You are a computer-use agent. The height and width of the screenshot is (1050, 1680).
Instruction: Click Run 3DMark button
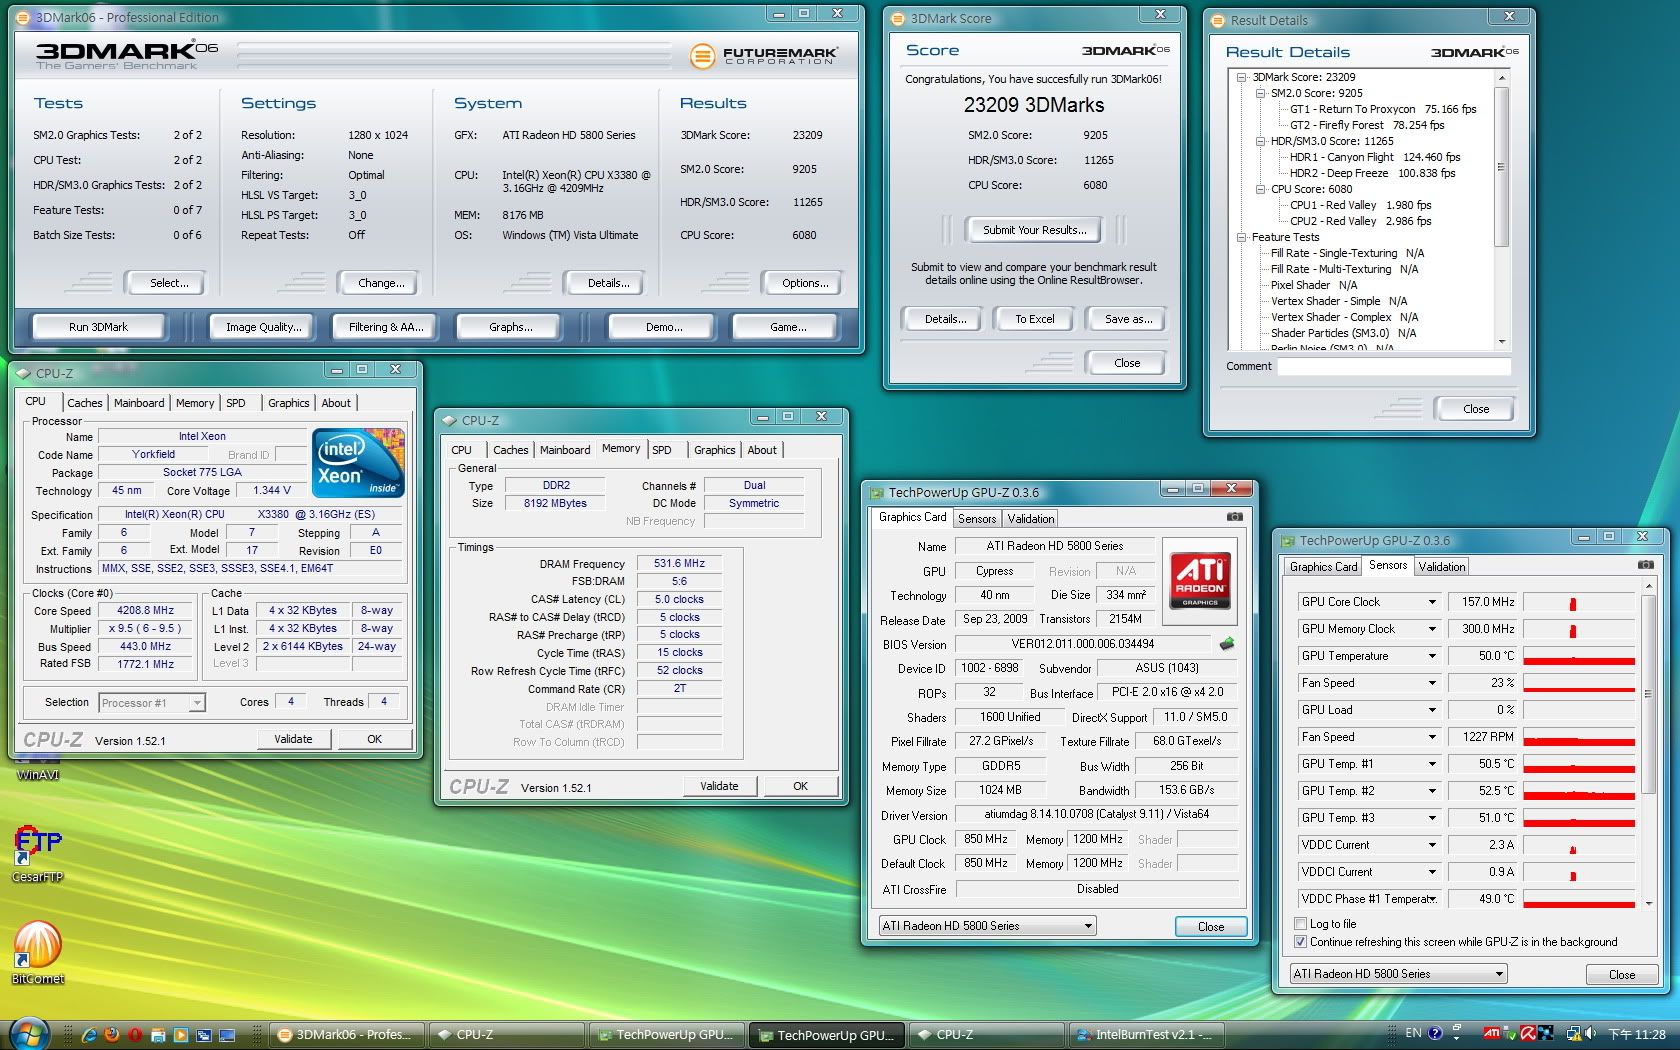coord(98,327)
